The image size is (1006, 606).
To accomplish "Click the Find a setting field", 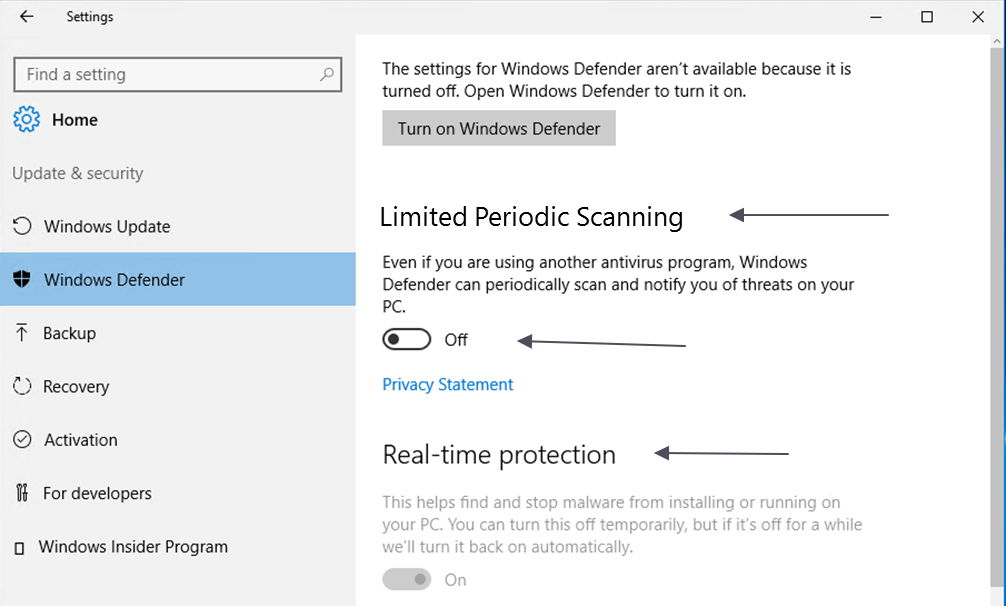I will pyautogui.click(x=178, y=74).
